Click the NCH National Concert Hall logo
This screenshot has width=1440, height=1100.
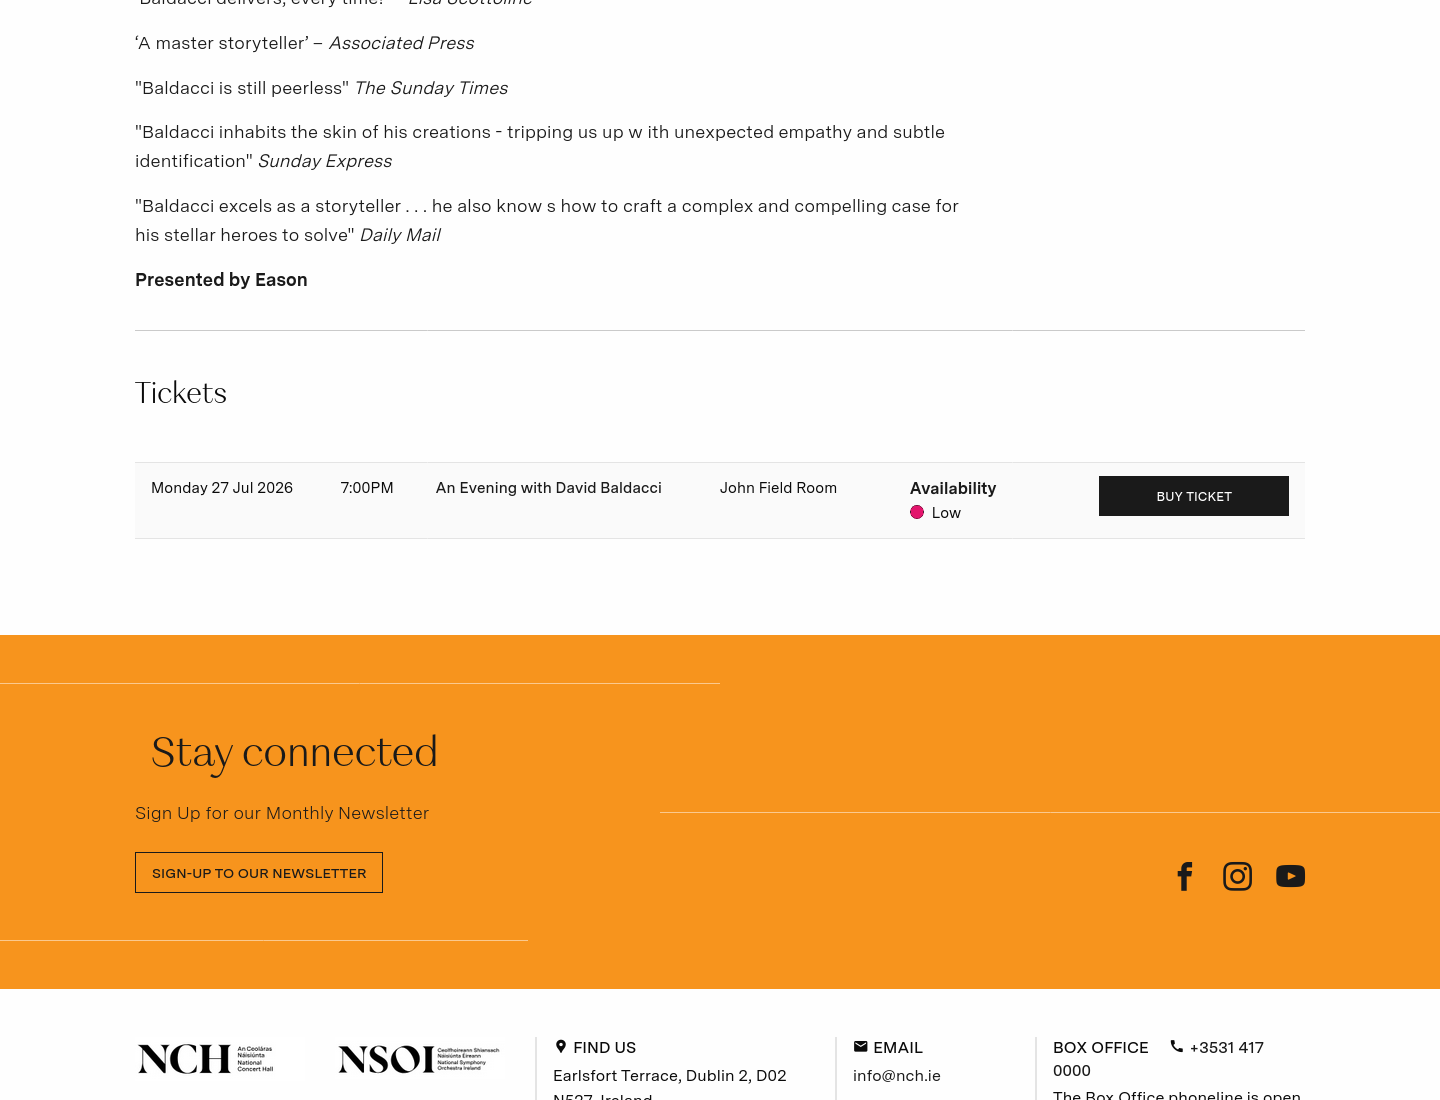(x=205, y=1059)
